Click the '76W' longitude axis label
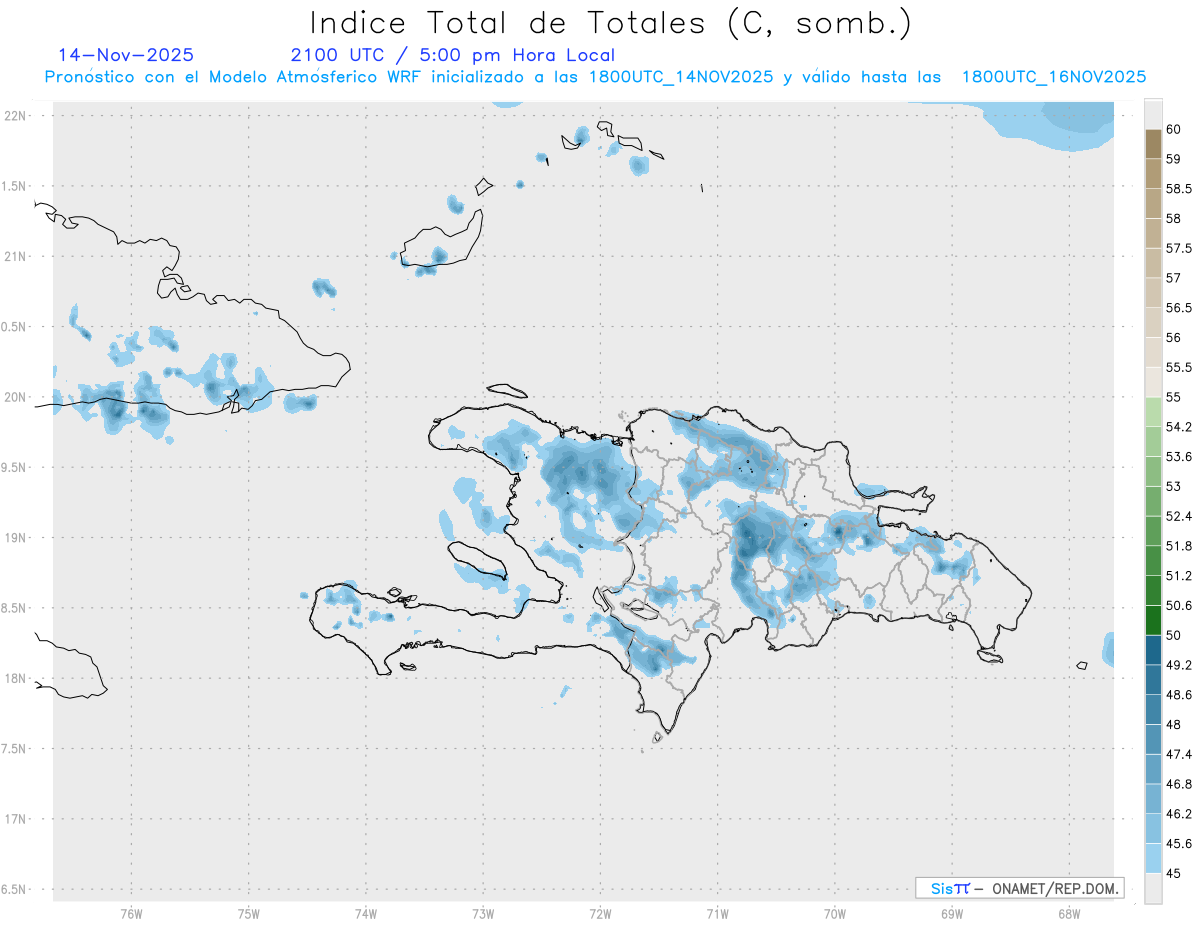This screenshot has width=1200, height=927. tap(131, 914)
